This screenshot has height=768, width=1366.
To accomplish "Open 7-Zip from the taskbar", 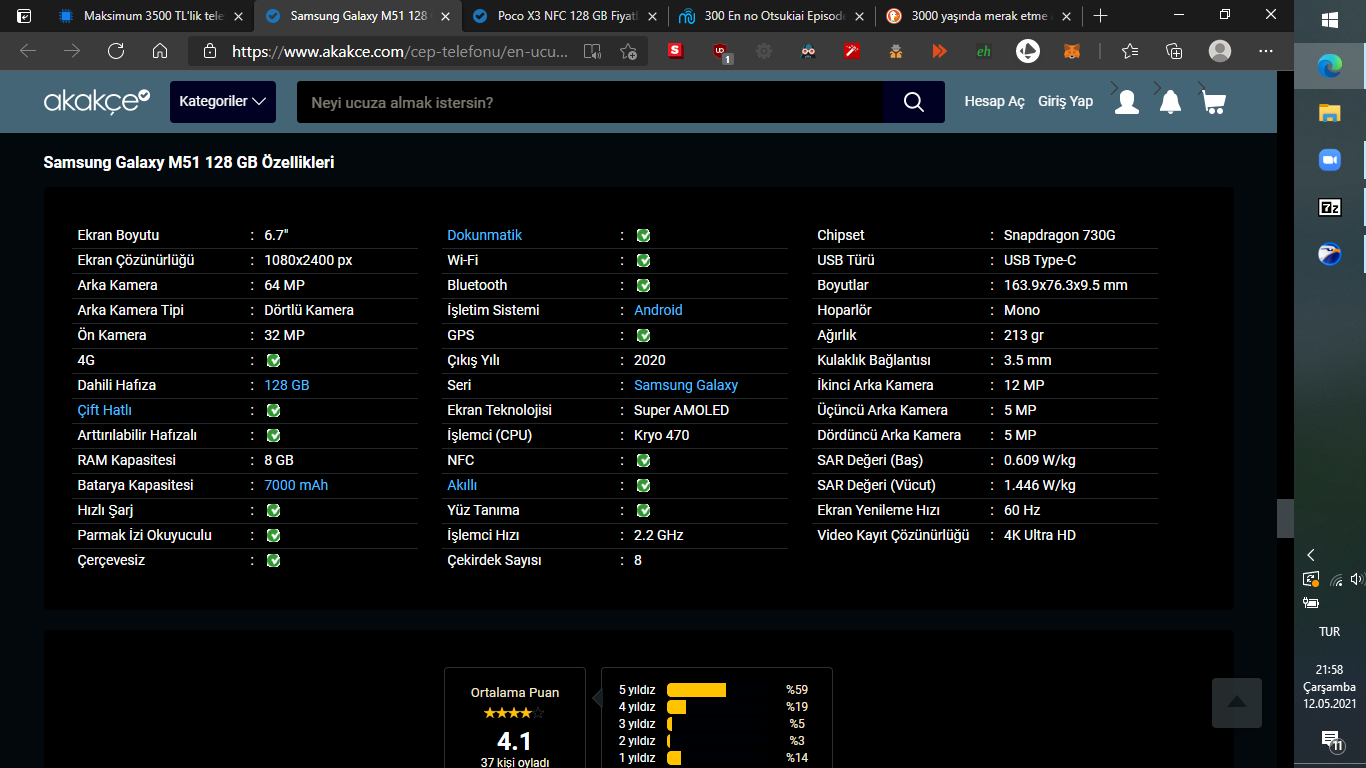I will pyautogui.click(x=1330, y=207).
